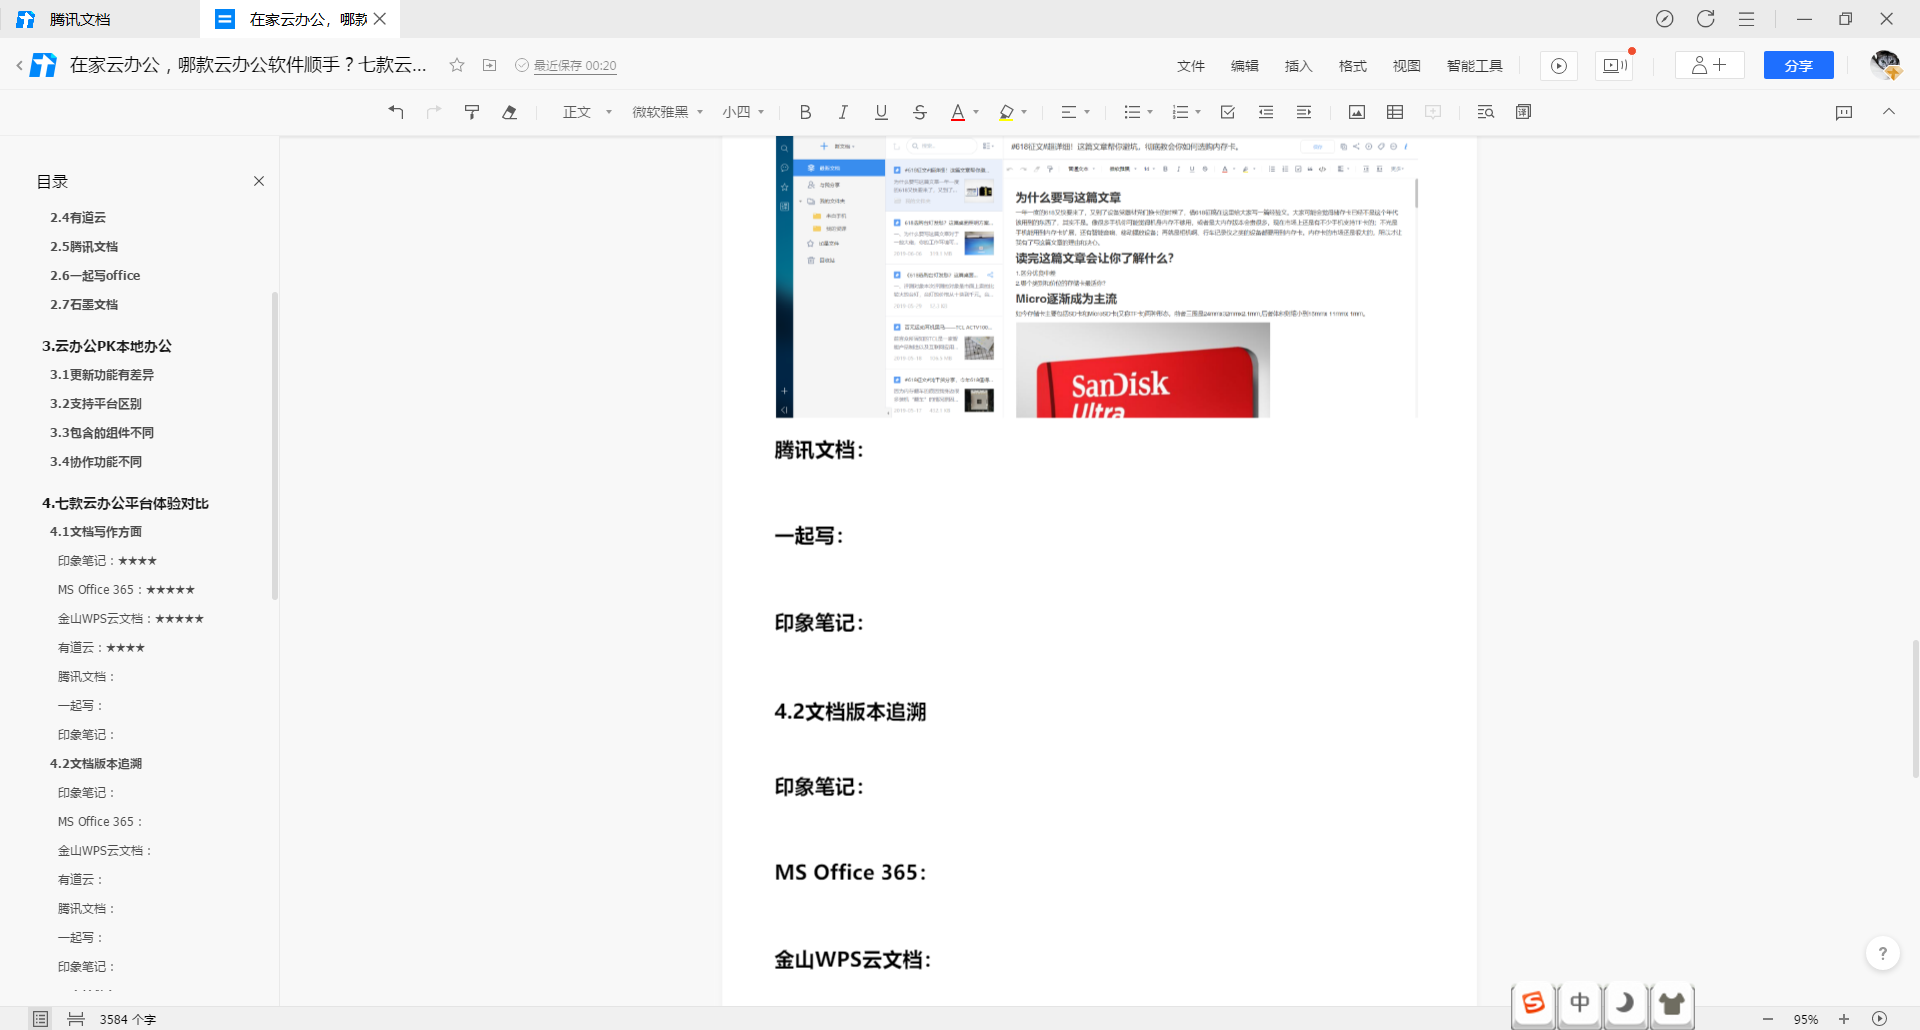Click the rightmost page-layout toolbar icon
Image resolution: width=1920 pixels, height=1030 pixels.
pos(1524,112)
